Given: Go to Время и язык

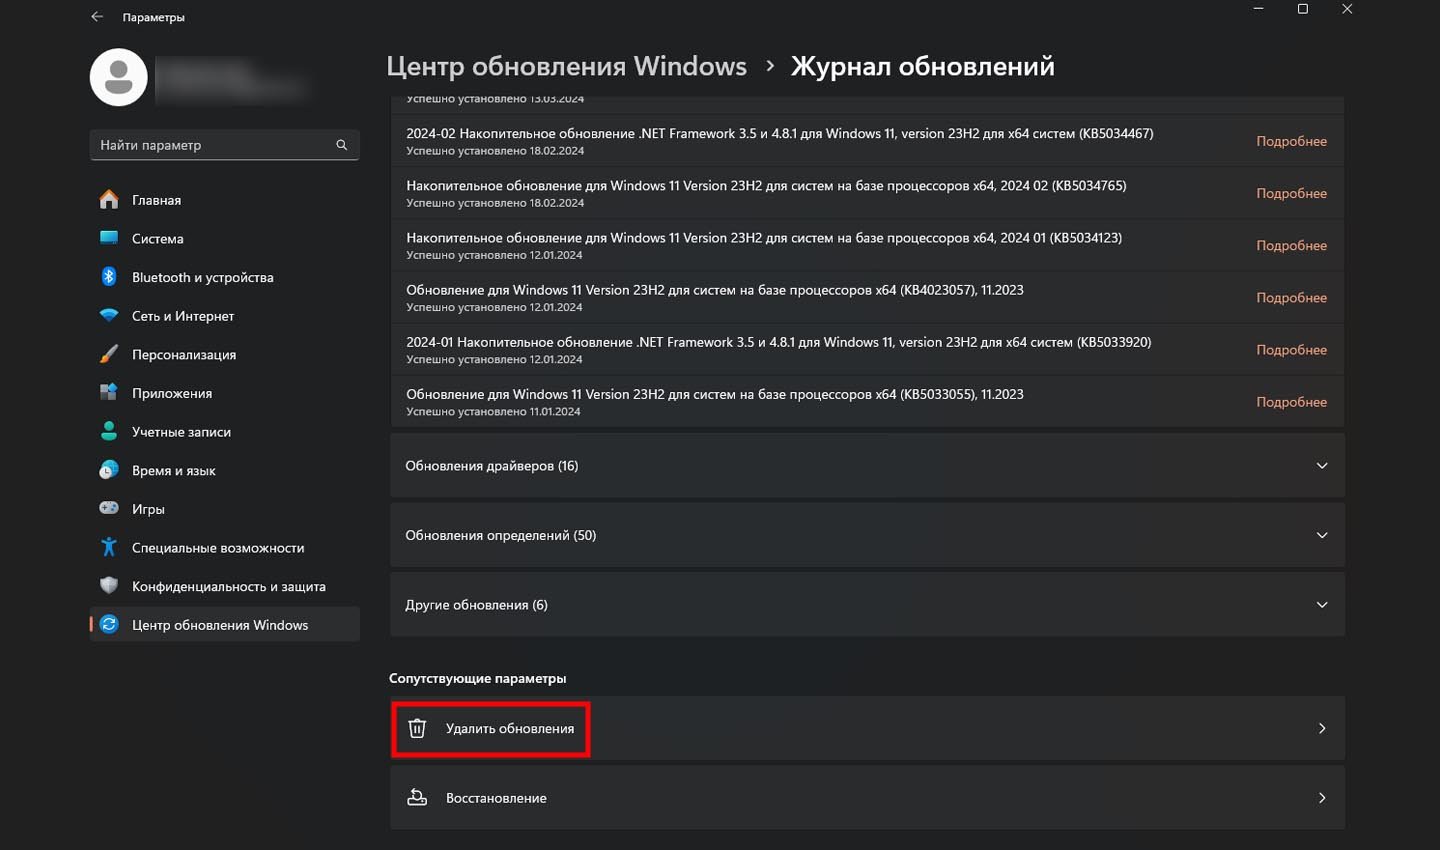Looking at the screenshot, I should (224, 470).
